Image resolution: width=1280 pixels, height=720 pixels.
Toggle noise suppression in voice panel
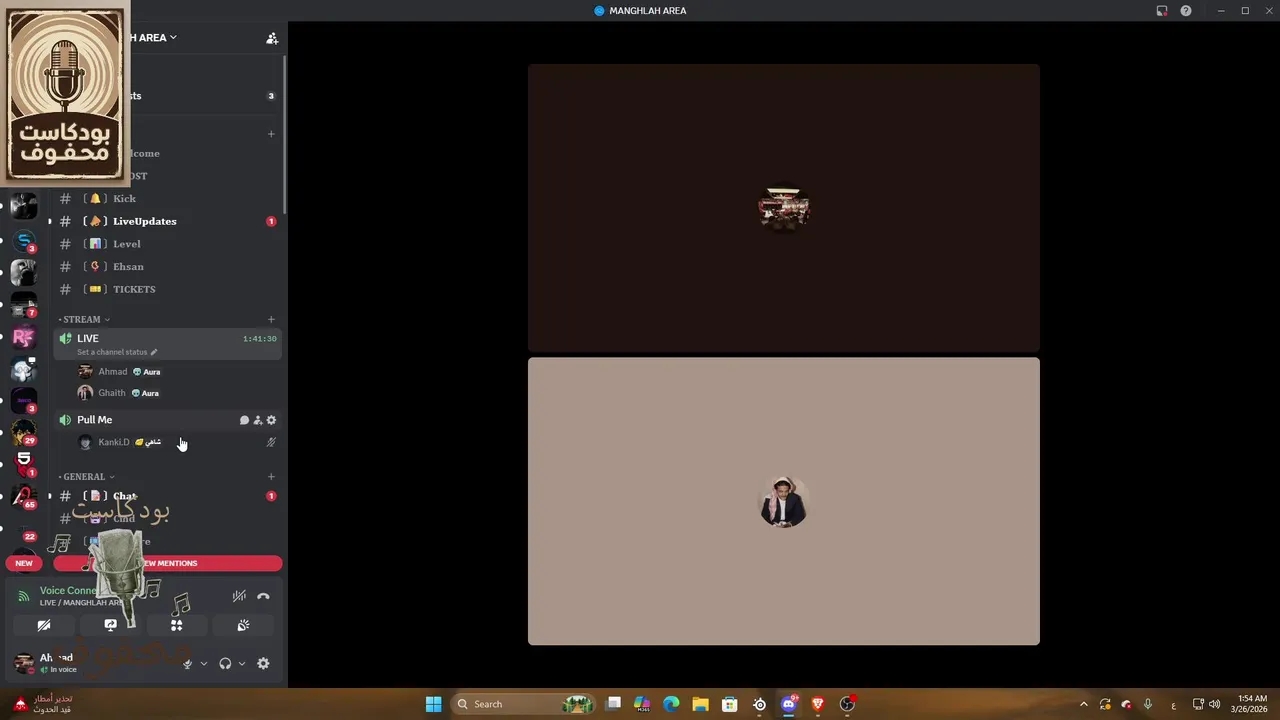click(239, 596)
